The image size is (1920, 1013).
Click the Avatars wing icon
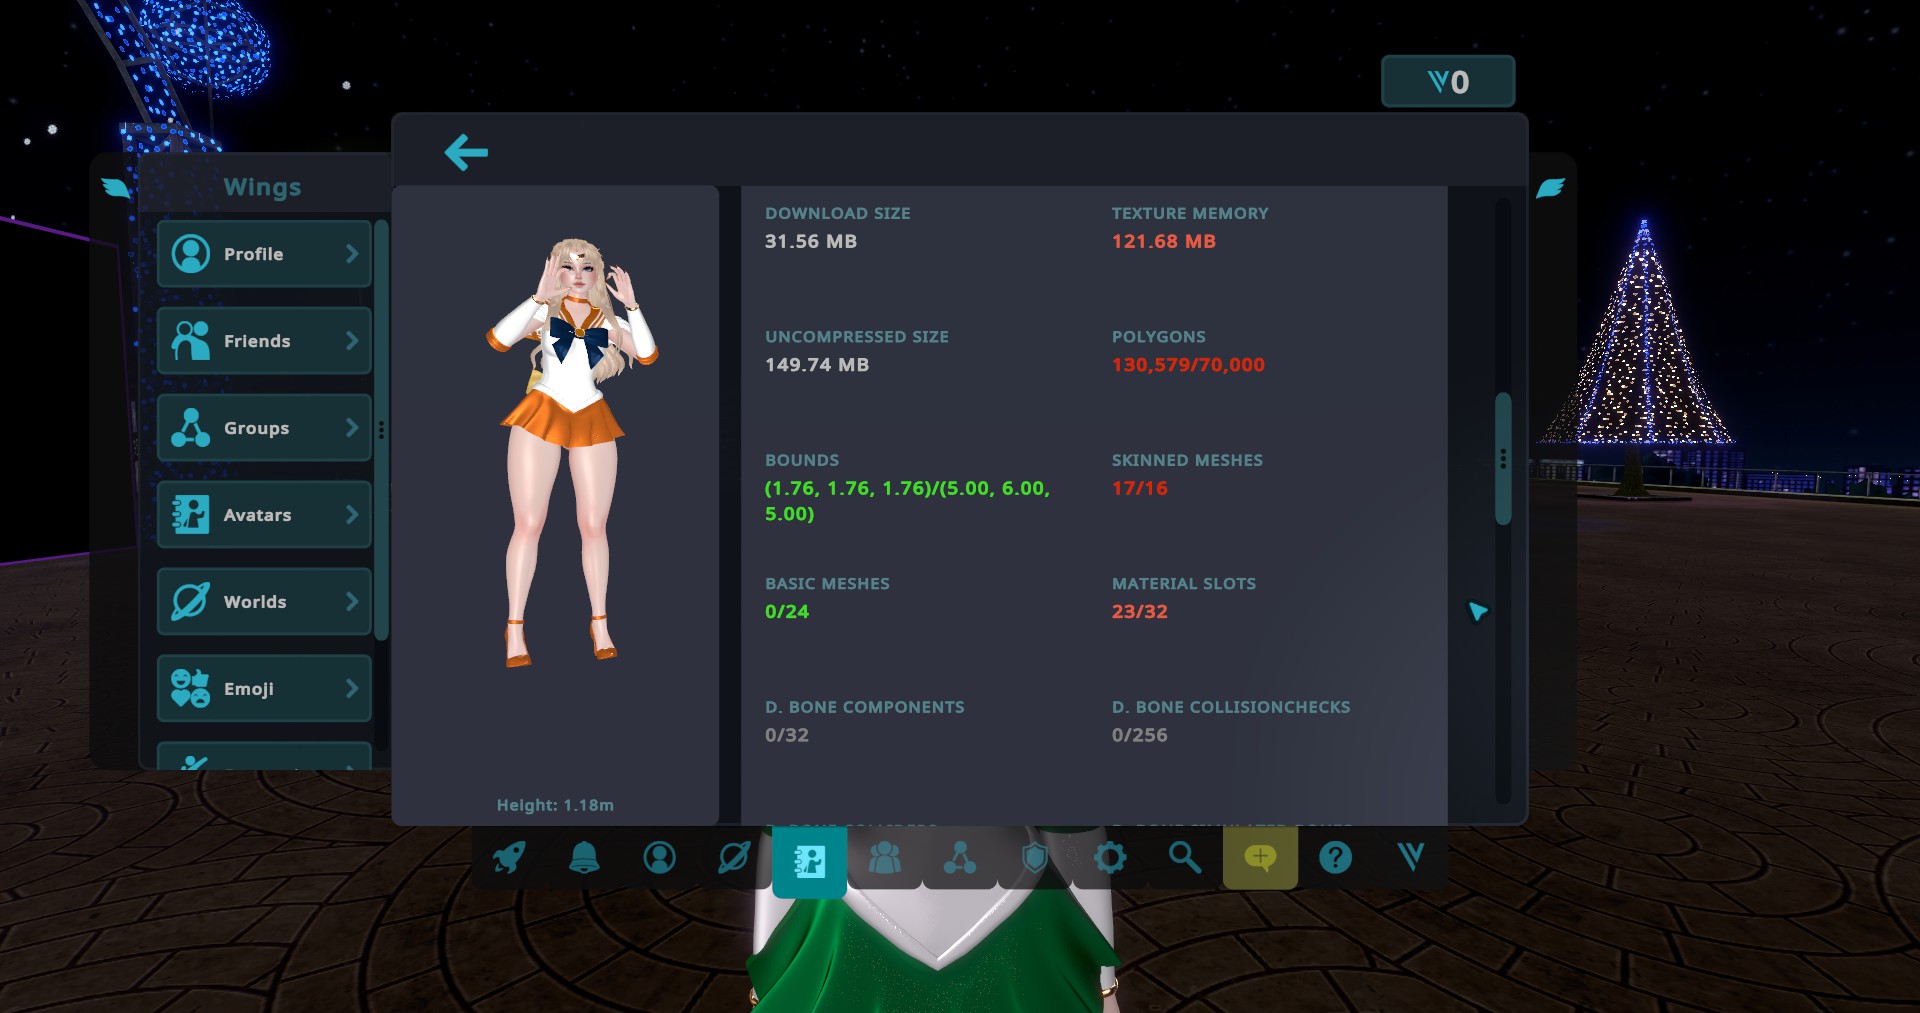190,515
